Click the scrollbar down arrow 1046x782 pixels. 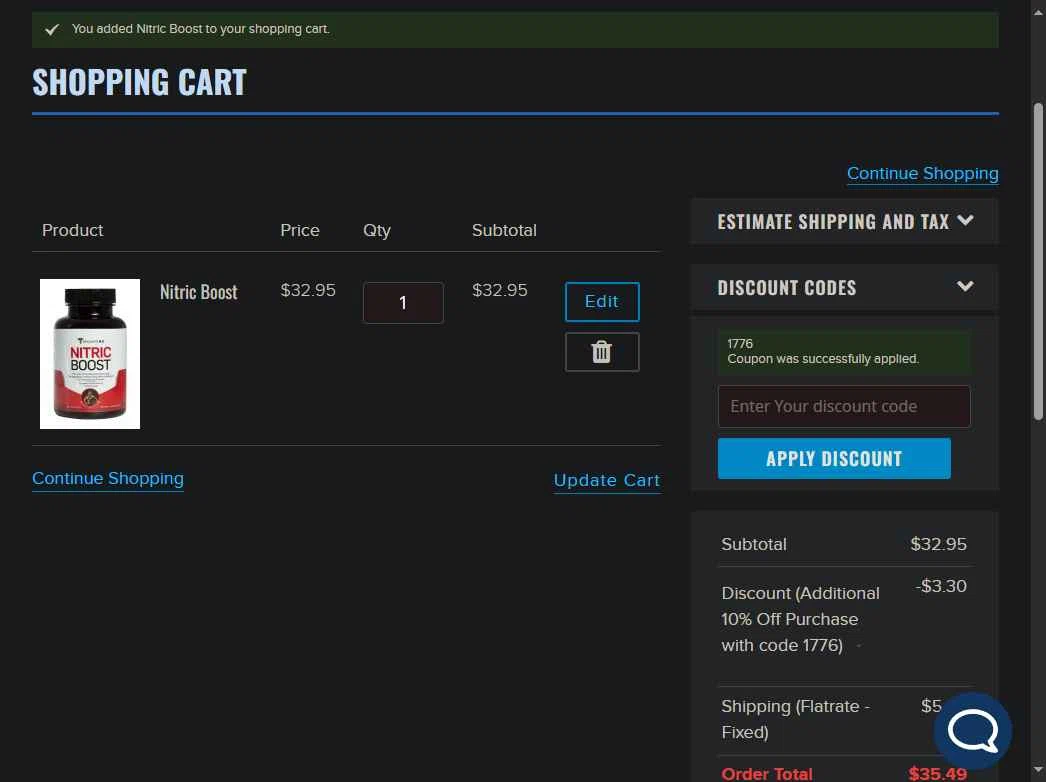(1037, 771)
